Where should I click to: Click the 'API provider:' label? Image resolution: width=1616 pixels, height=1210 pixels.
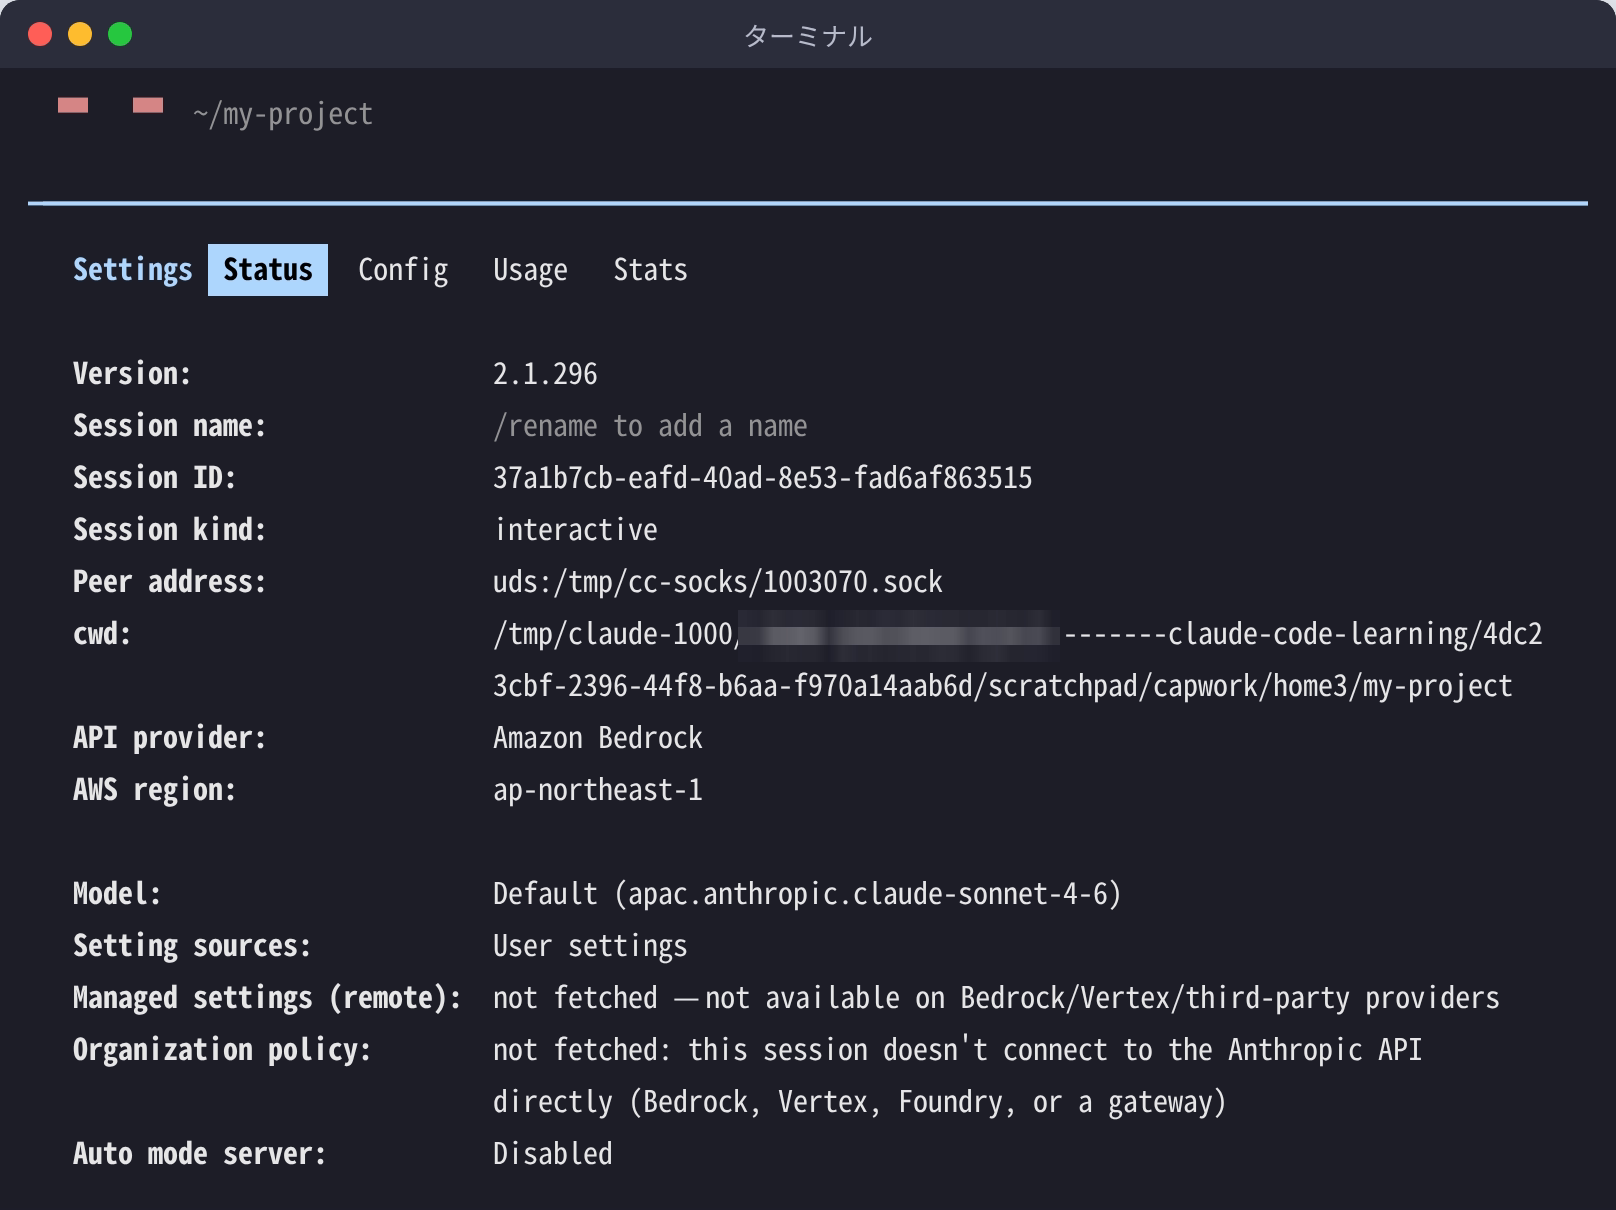click(170, 738)
